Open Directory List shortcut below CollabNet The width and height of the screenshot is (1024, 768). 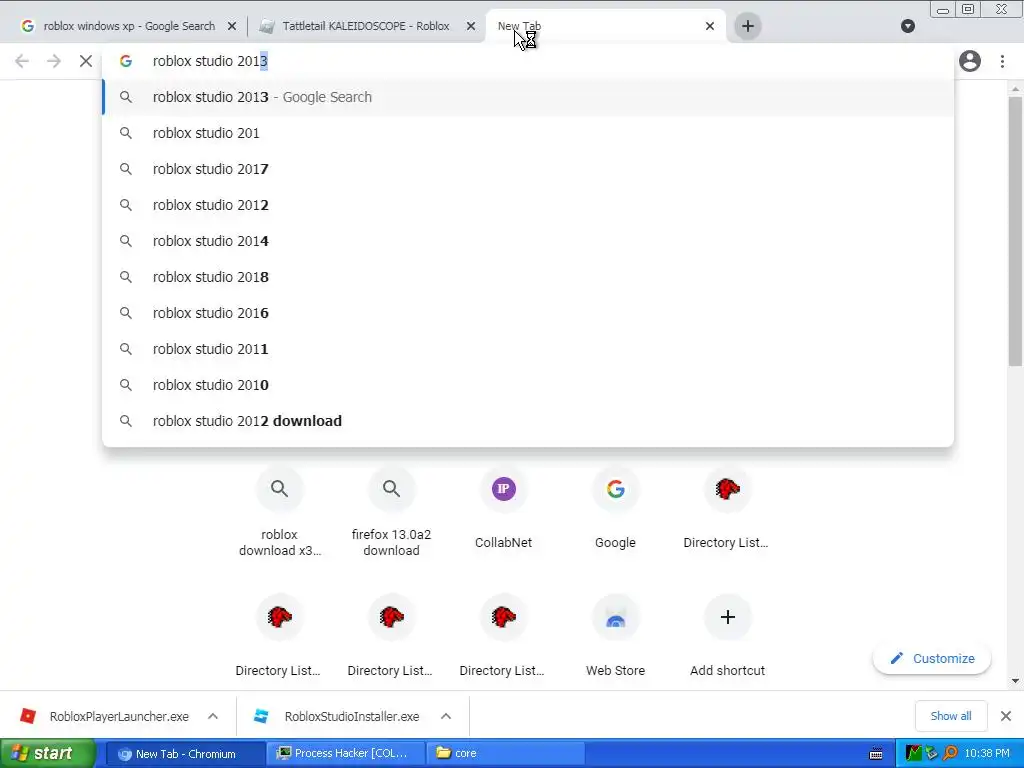tap(504, 635)
